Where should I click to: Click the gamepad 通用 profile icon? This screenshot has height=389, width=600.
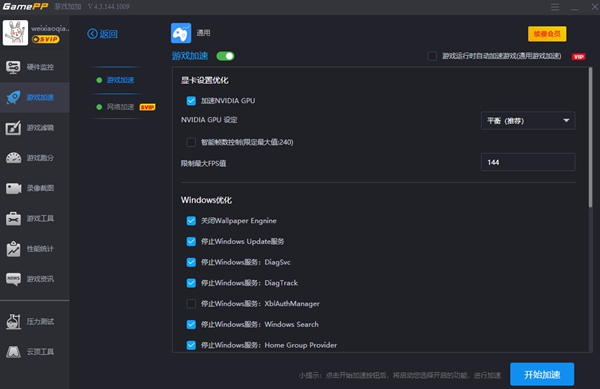(181, 33)
